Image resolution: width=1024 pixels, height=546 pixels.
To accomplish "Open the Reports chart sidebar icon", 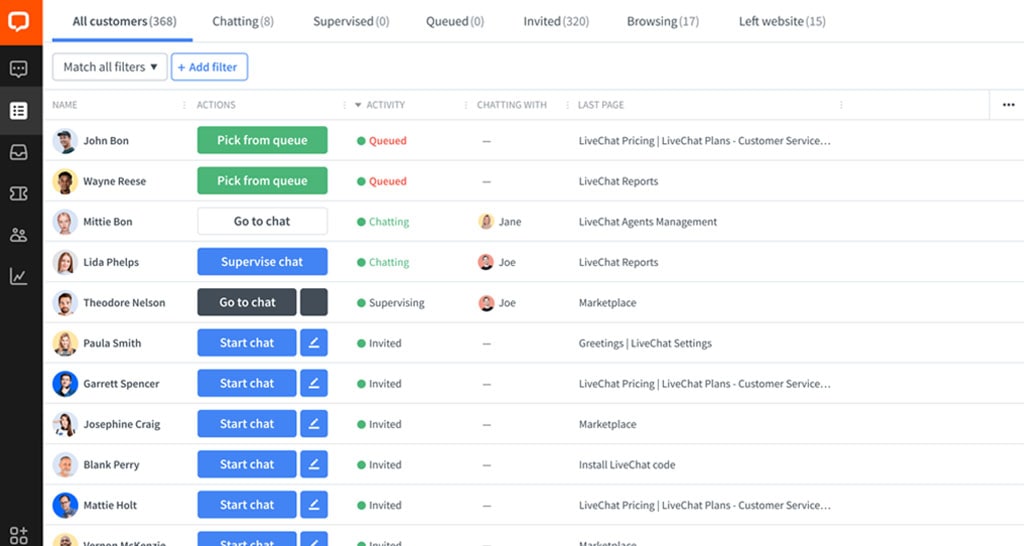I will point(19,276).
